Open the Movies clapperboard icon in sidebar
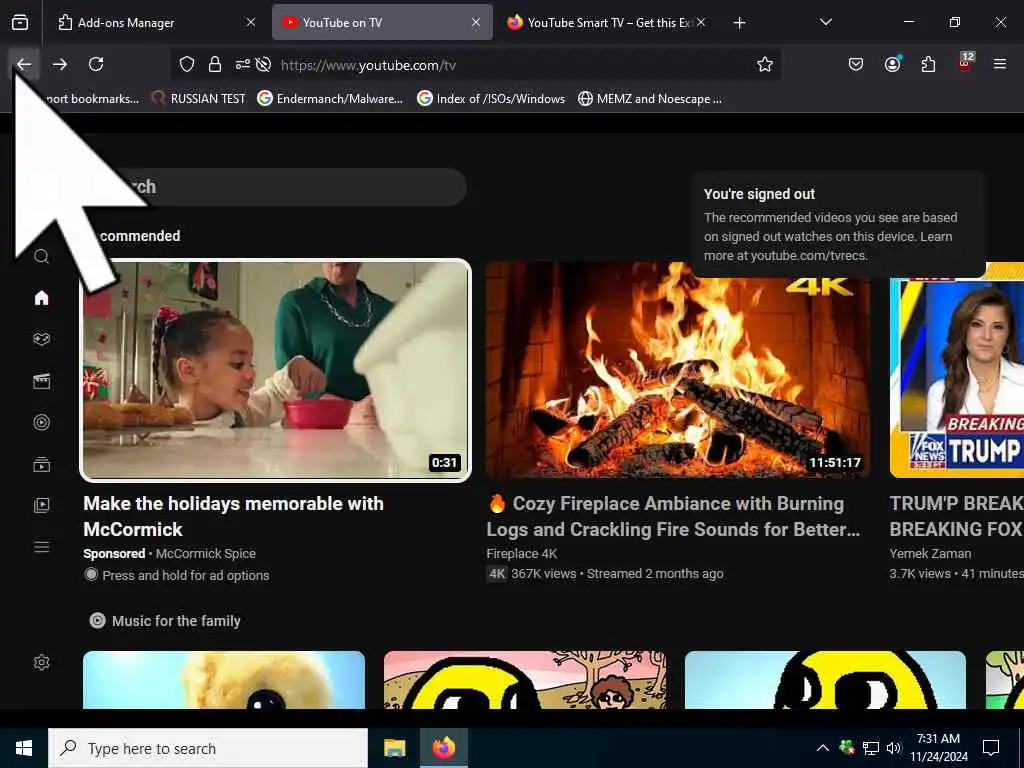1024x768 pixels. [41, 381]
